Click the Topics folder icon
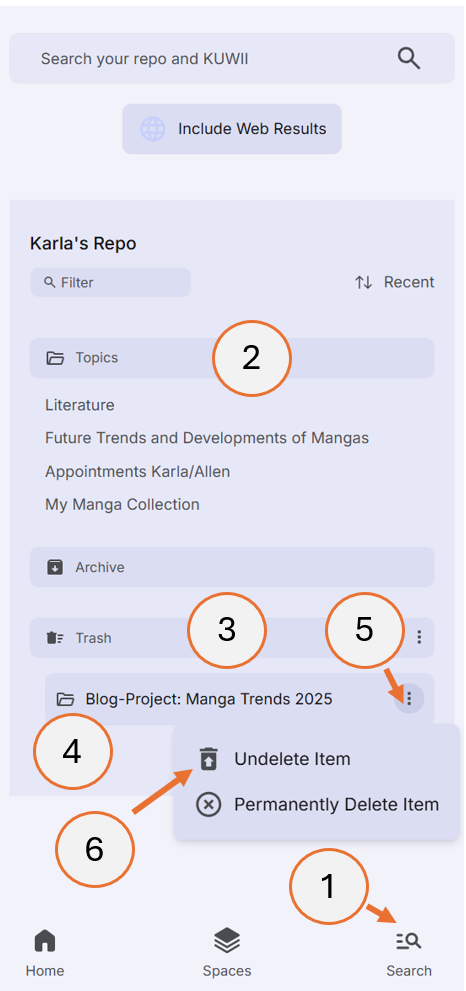Screen dimensions: 466x991 pyautogui.click(x=56, y=358)
